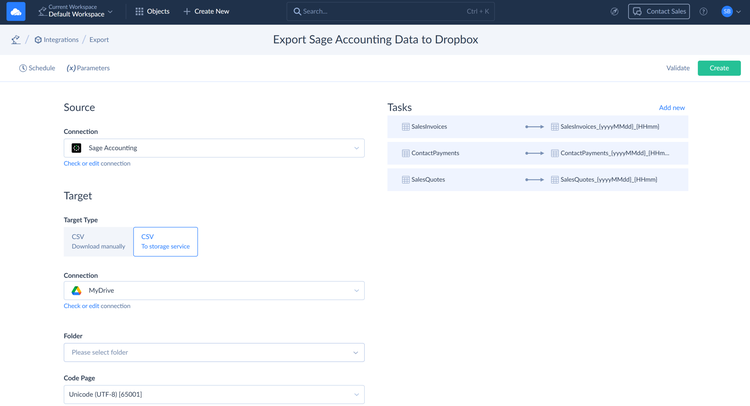The width and height of the screenshot is (750, 406).
Task: Open the ContactPayments task row
Action: click(538, 153)
